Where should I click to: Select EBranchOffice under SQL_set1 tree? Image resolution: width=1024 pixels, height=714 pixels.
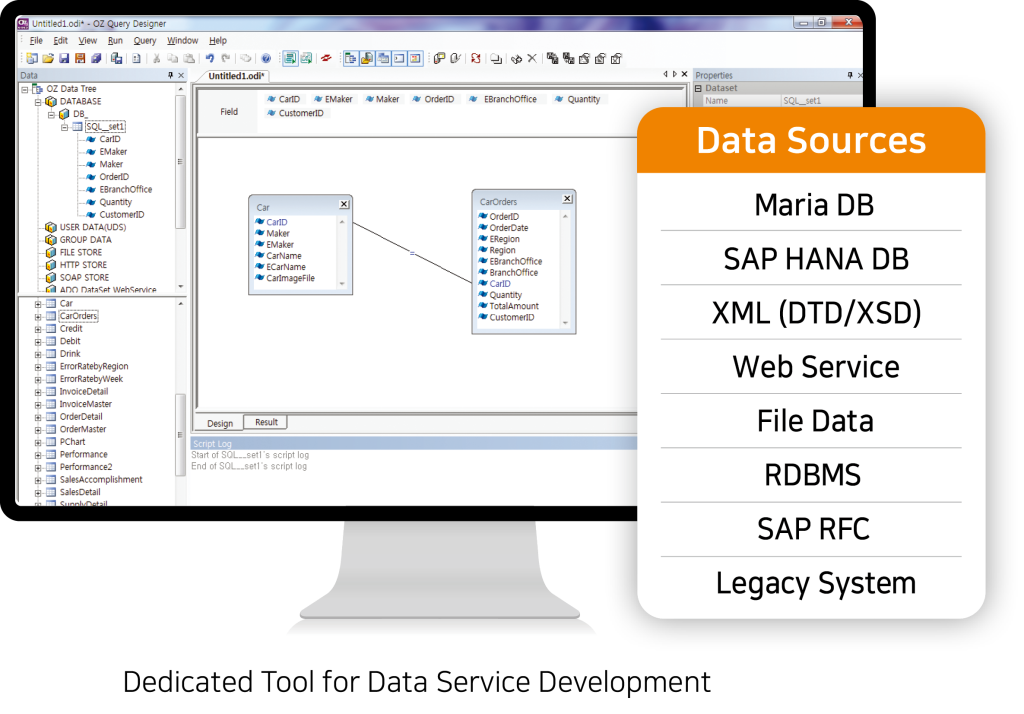coord(125,189)
